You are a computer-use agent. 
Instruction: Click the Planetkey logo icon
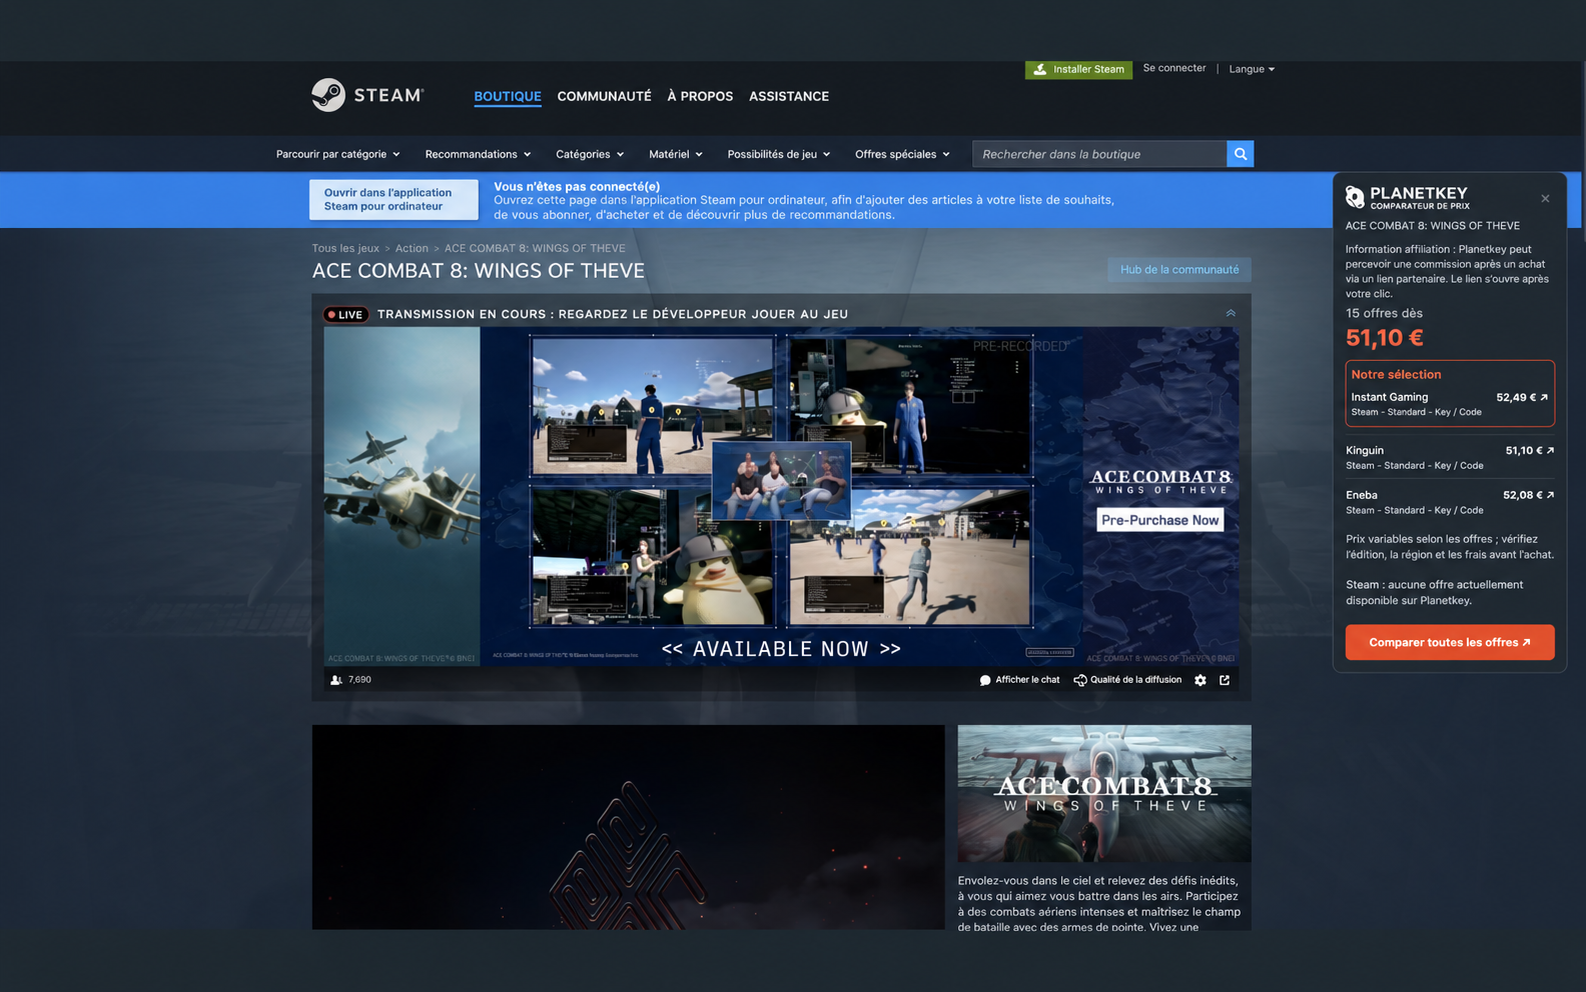click(1355, 197)
